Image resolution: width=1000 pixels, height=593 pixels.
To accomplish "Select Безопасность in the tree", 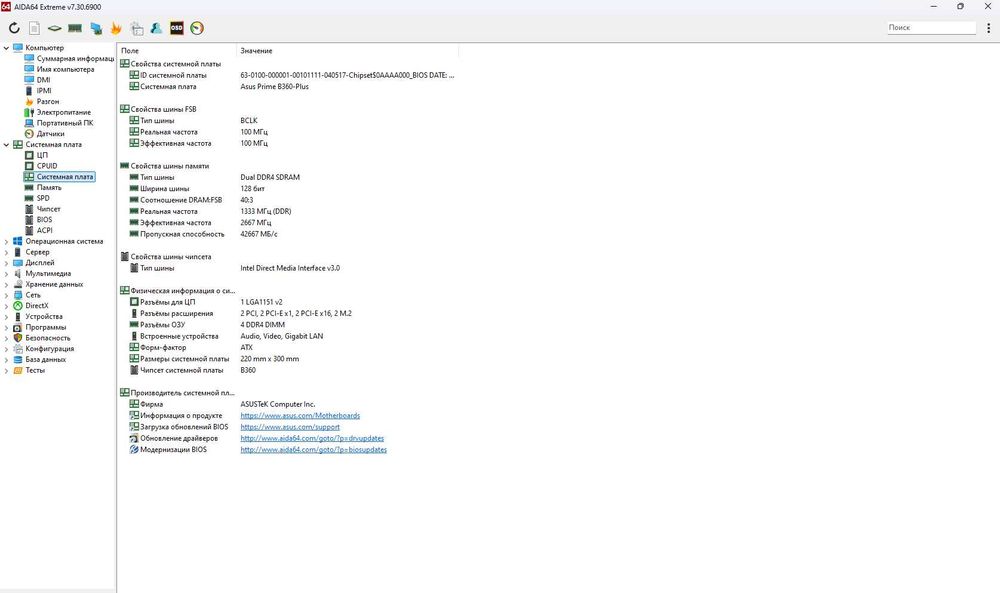I will pos(48,338).
